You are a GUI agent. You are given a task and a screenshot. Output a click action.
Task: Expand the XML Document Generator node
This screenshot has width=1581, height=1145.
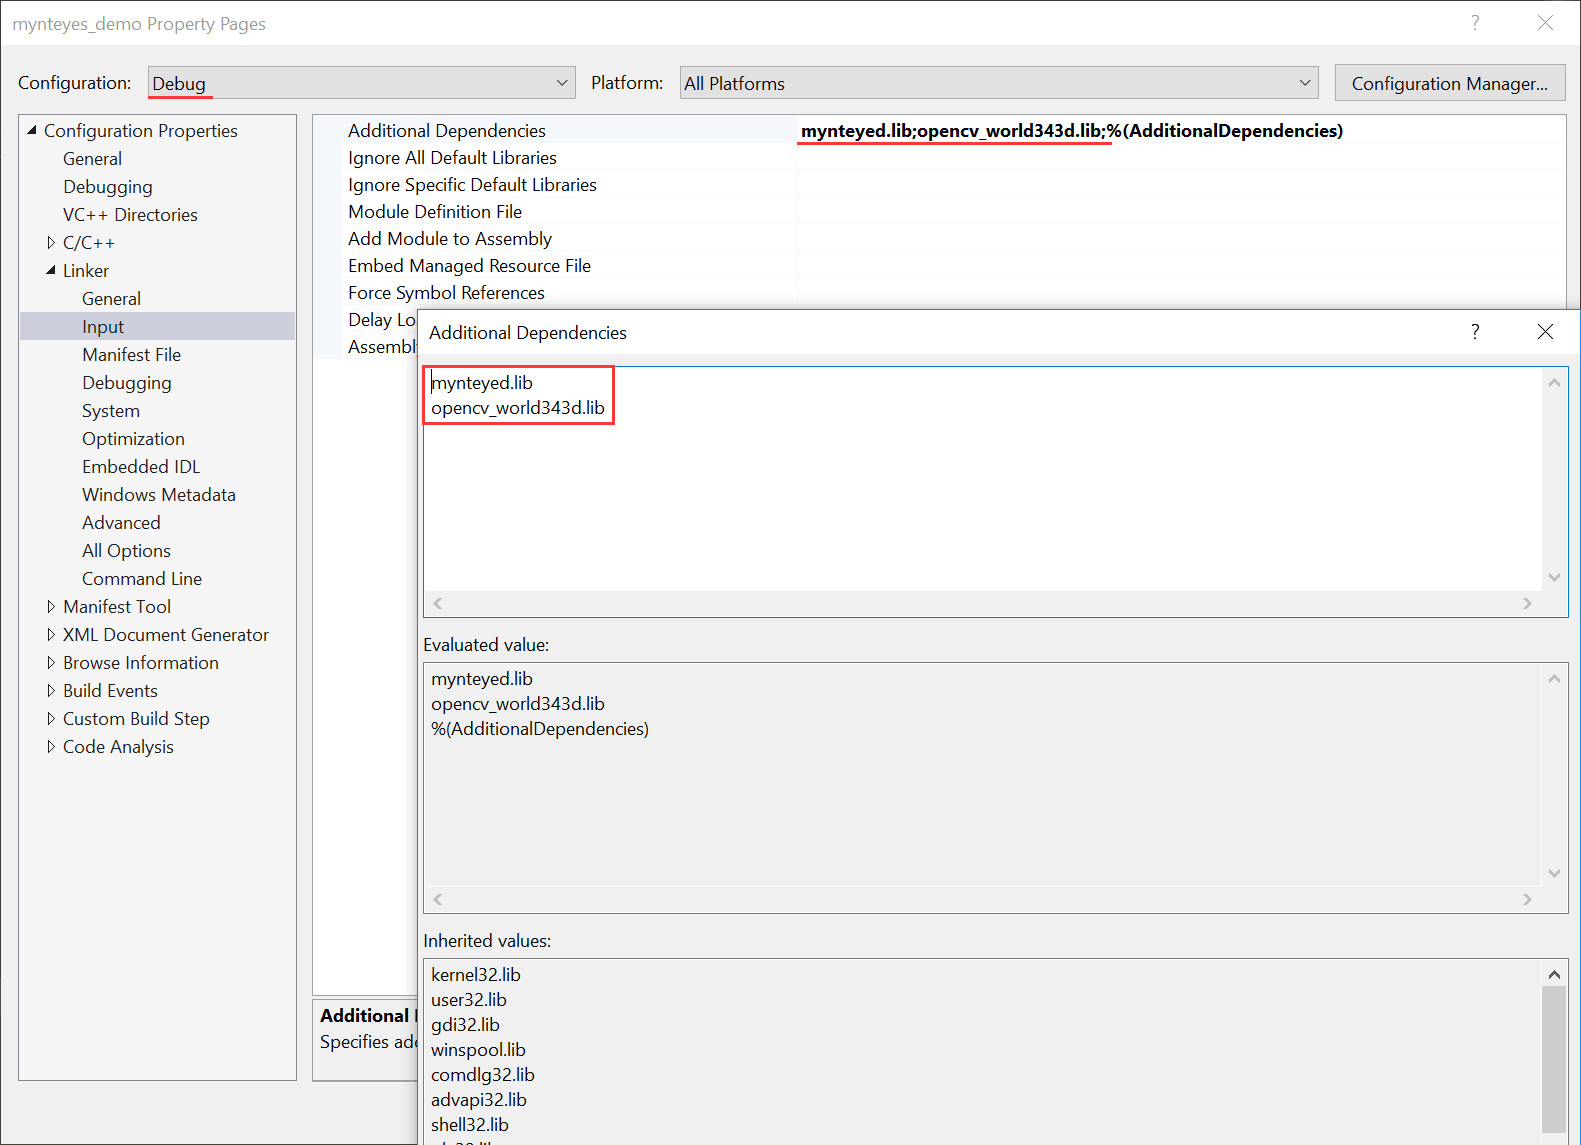[x=51, y=635]
